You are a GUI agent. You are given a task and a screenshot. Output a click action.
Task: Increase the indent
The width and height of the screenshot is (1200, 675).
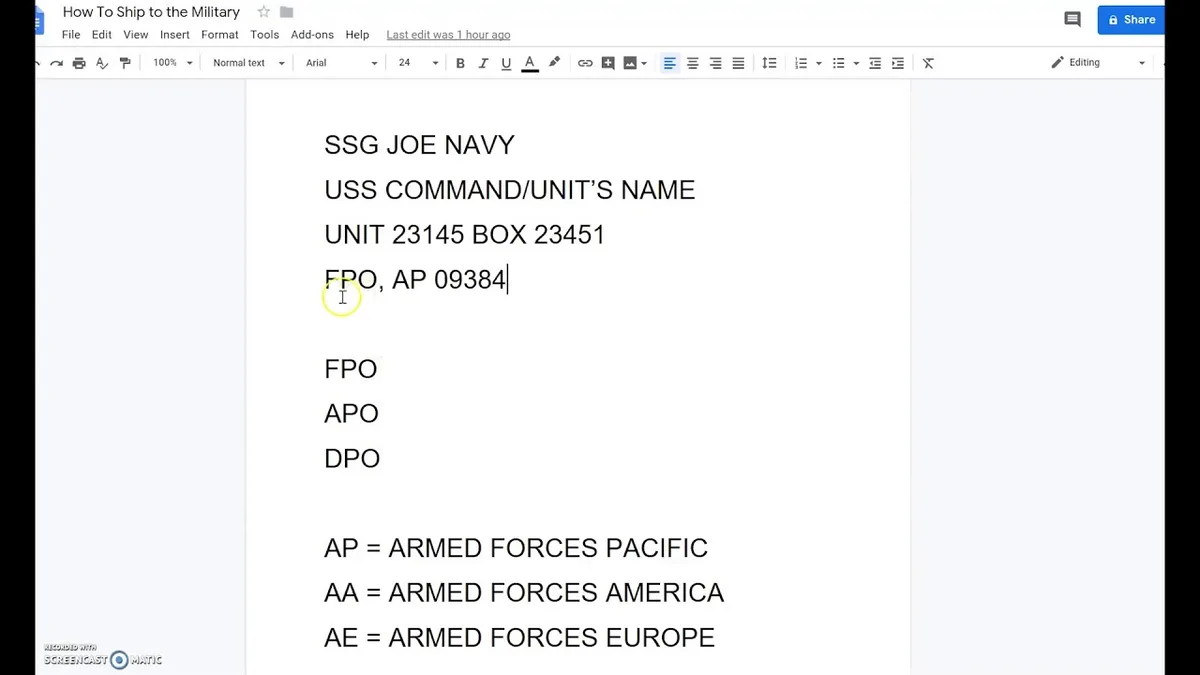(x=897, y=63)
